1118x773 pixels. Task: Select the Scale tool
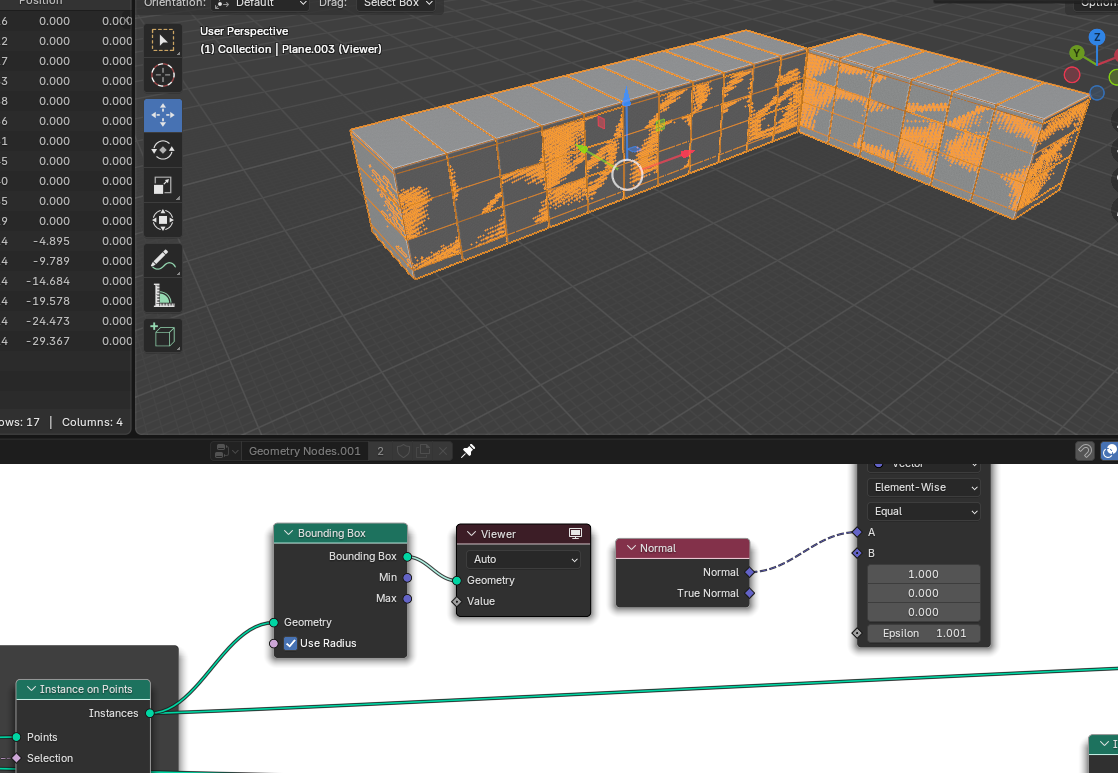point(163,185)
